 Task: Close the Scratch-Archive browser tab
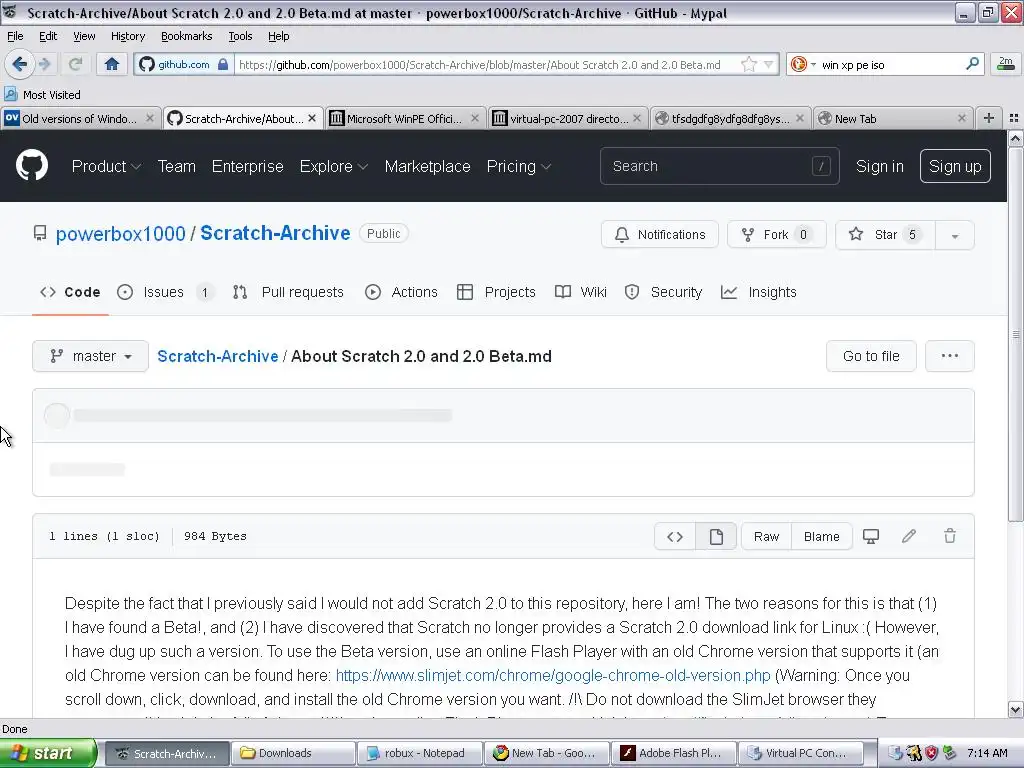(x=312, y=118)
